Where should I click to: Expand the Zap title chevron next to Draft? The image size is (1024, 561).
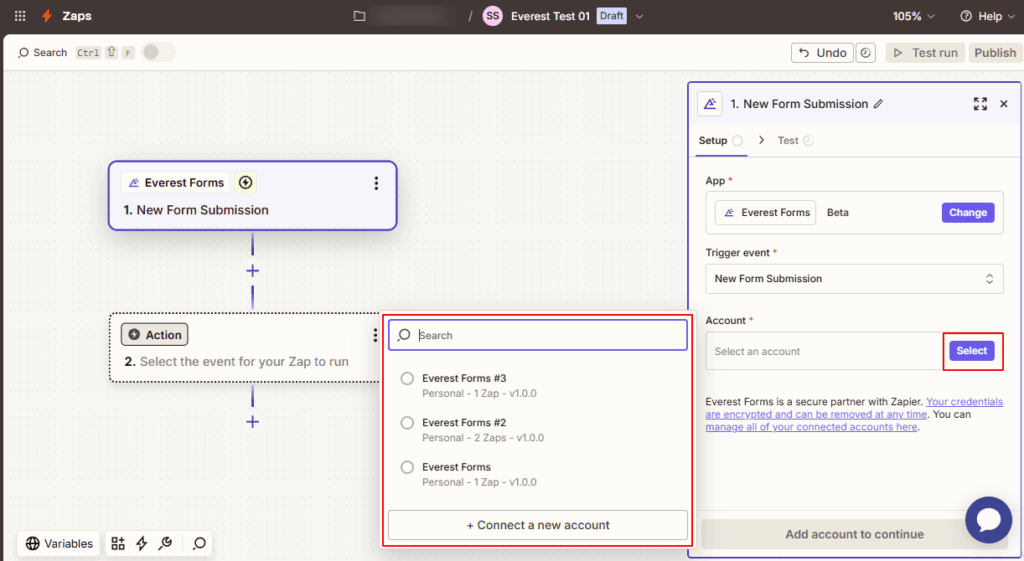pyautogui.click(x=639, y=16)
